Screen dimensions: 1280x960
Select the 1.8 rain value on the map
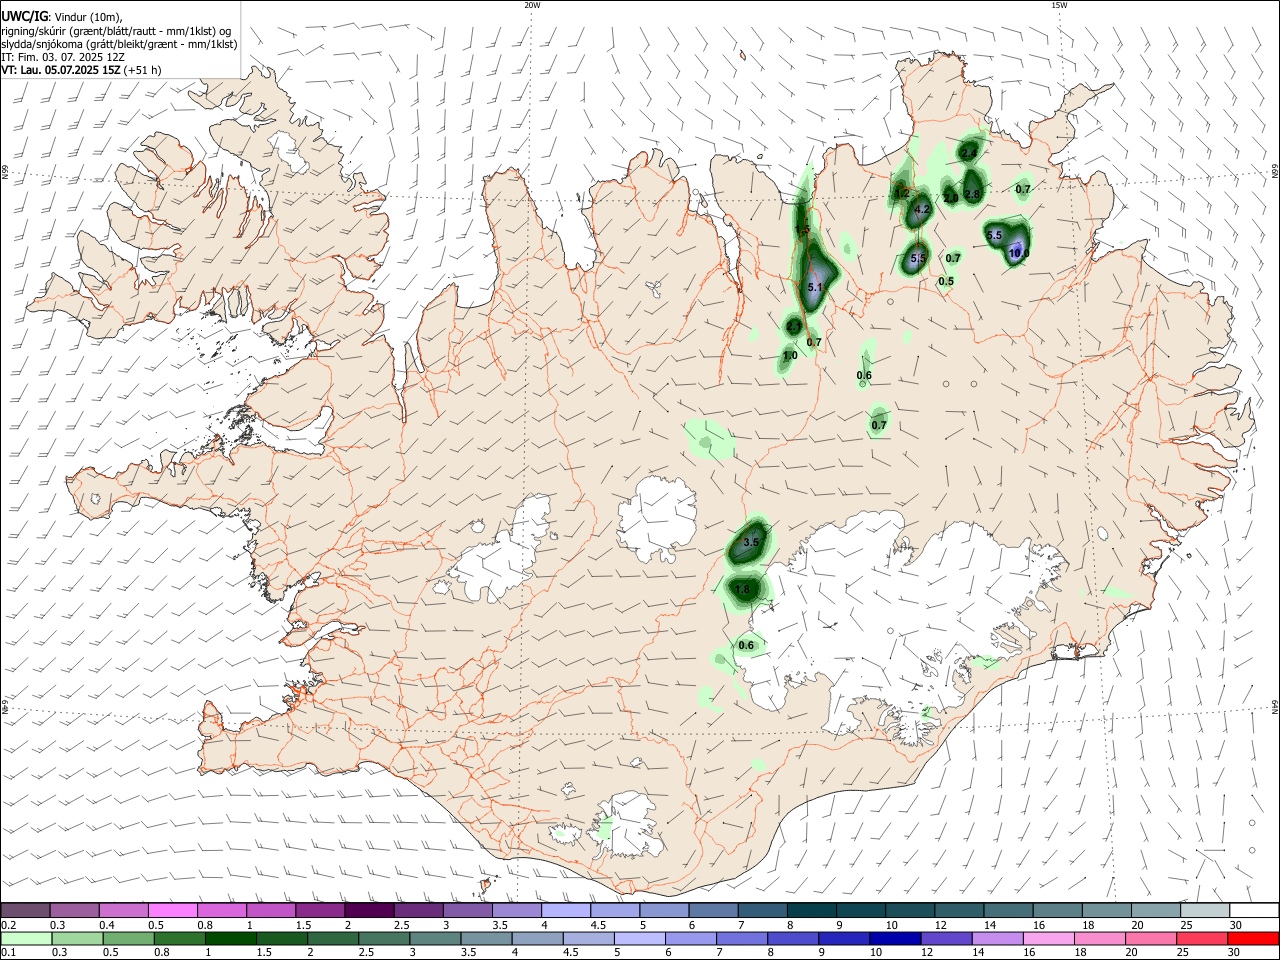(742, 590)
